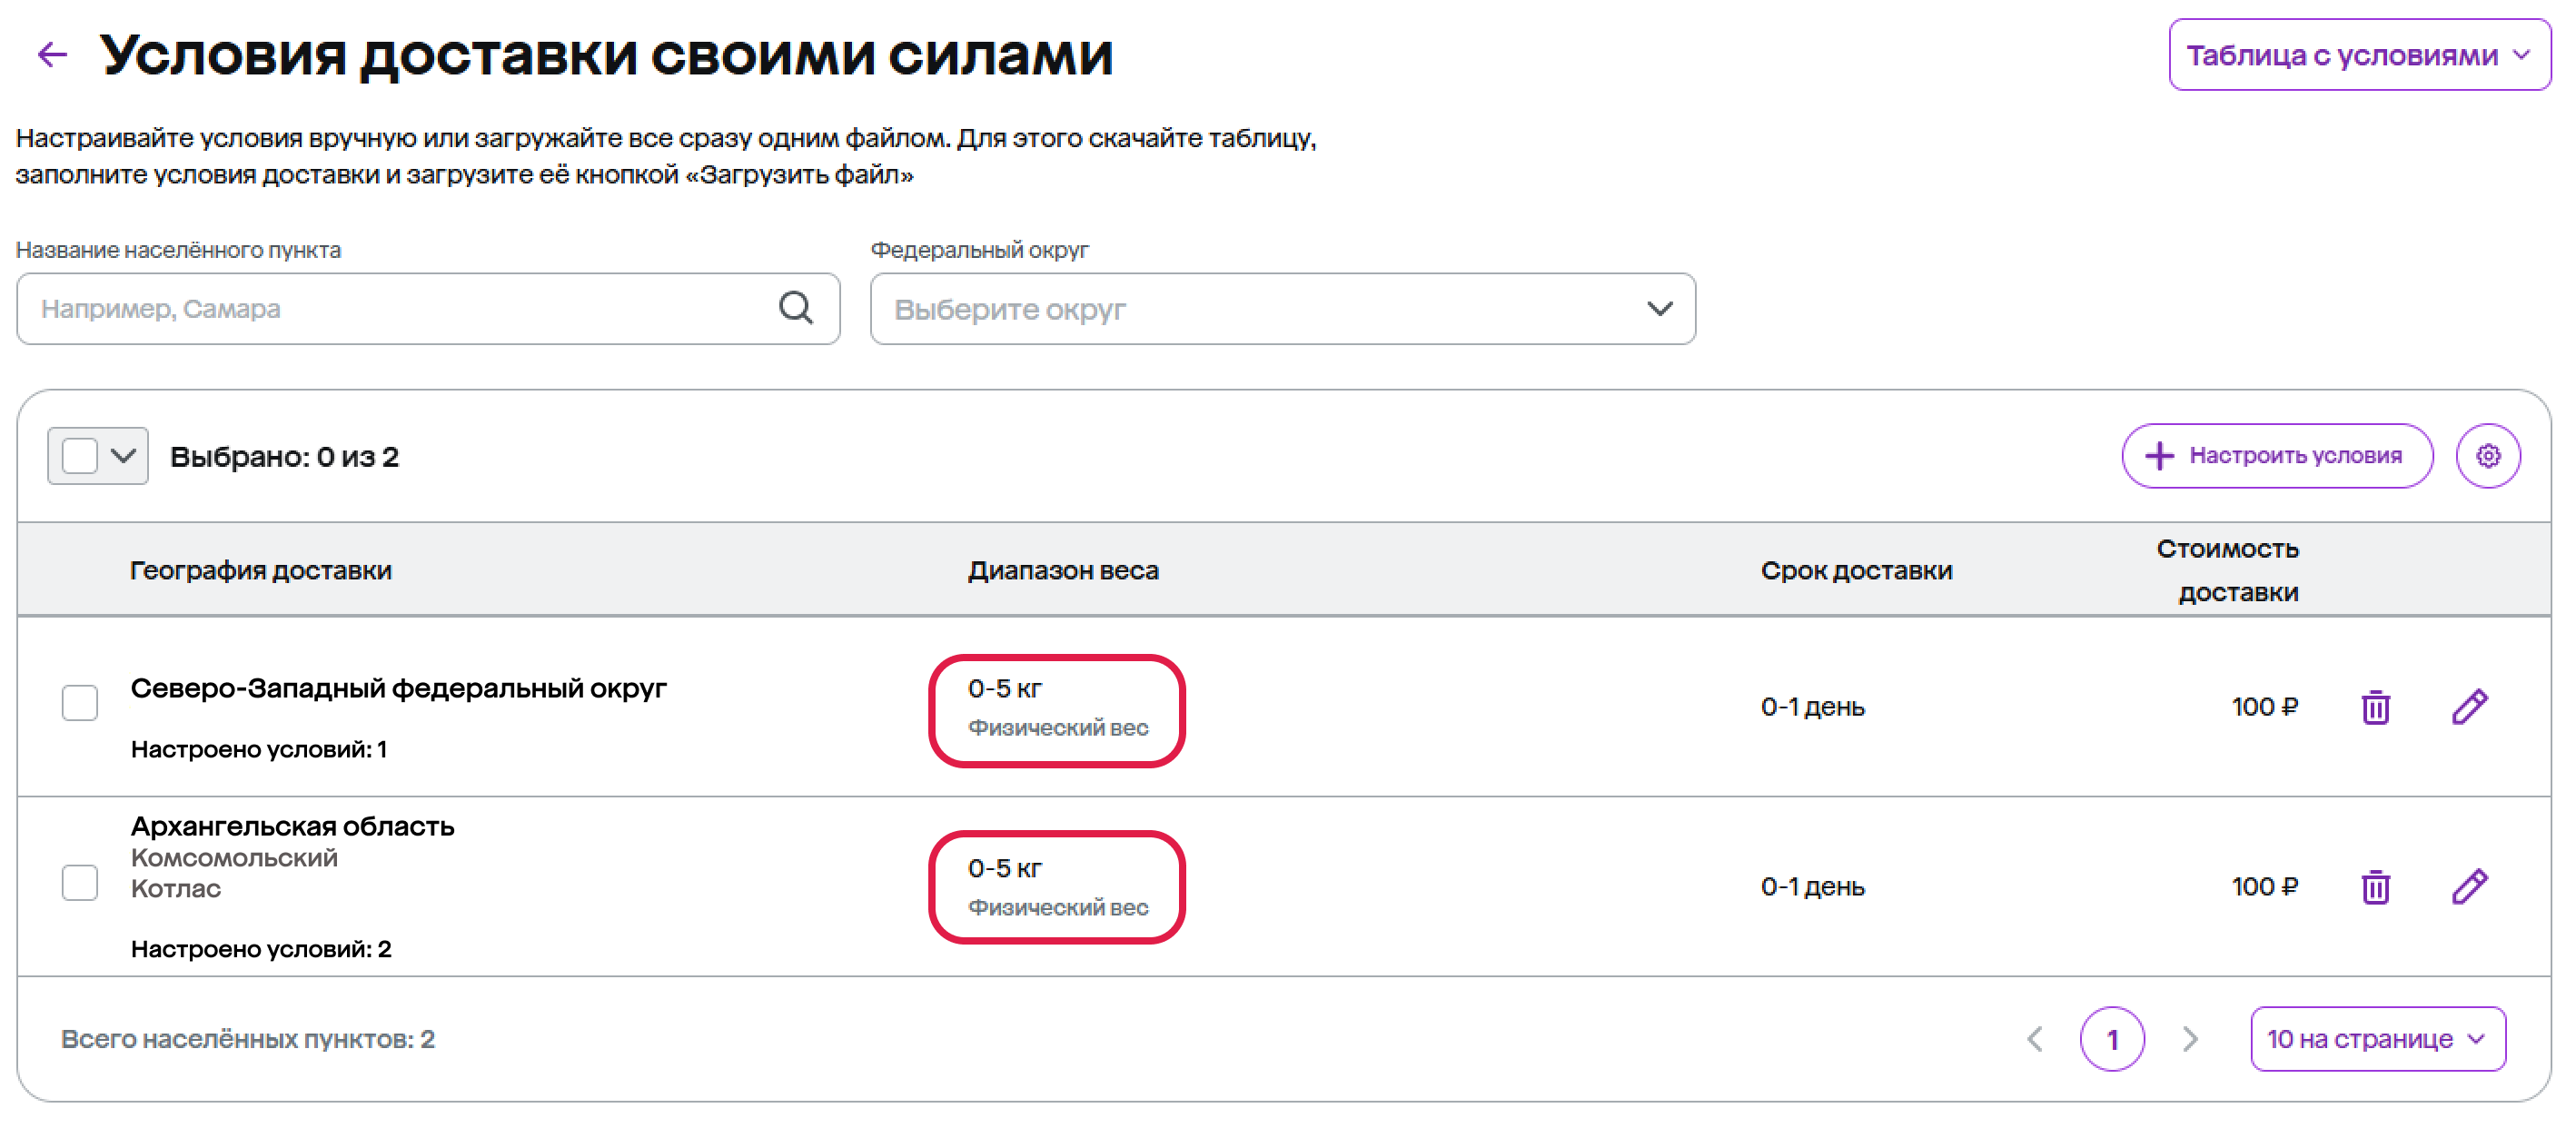Click the География доставки column header

261,570
